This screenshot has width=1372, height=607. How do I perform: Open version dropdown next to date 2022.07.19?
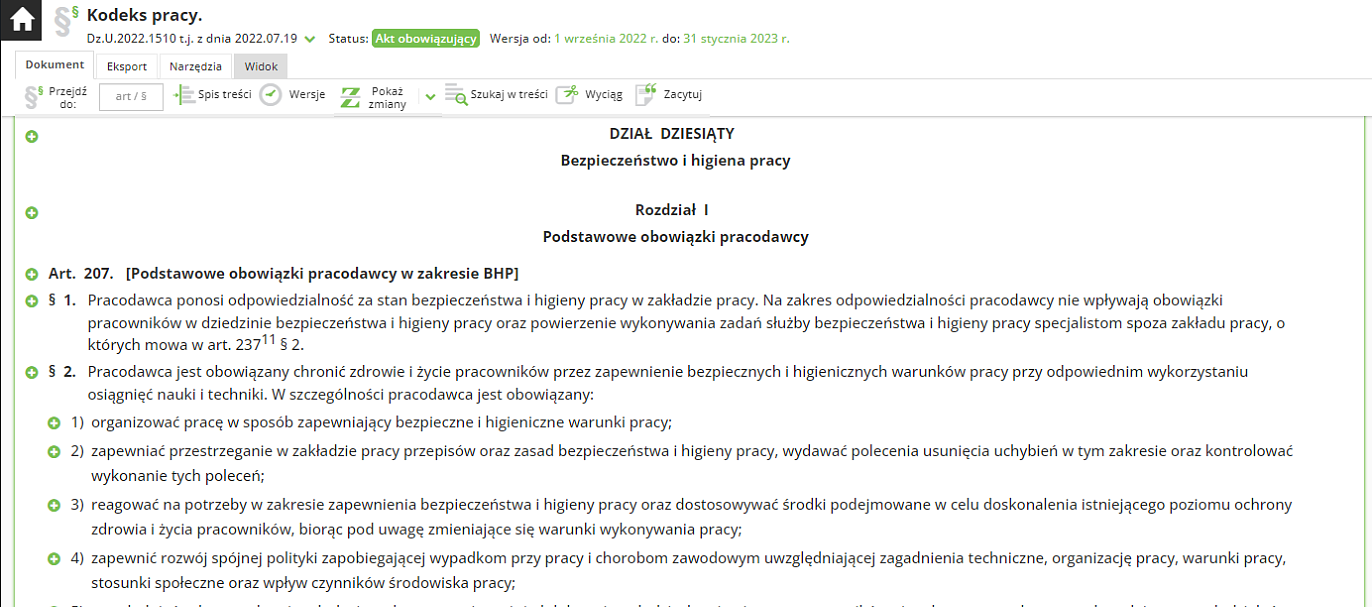click(x=310, y=39)
